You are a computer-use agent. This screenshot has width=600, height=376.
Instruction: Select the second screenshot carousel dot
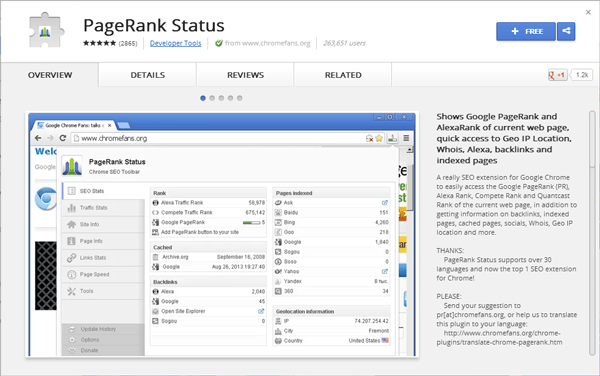(x=212, y=98)
